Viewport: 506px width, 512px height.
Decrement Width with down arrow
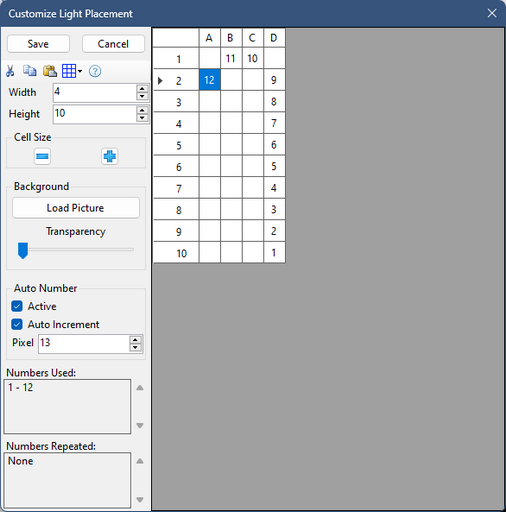[x=142, y=97]
